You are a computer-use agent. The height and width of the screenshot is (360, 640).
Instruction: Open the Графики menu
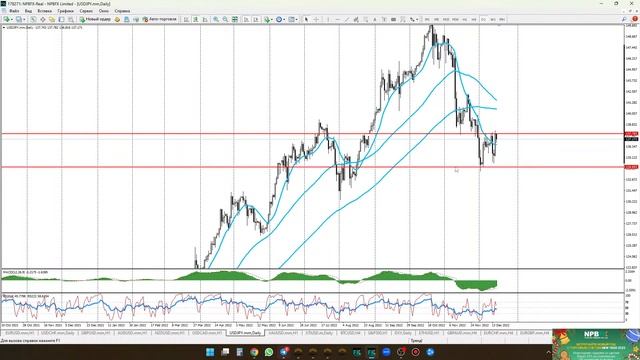pyautogui.click(x=65, y=11)
